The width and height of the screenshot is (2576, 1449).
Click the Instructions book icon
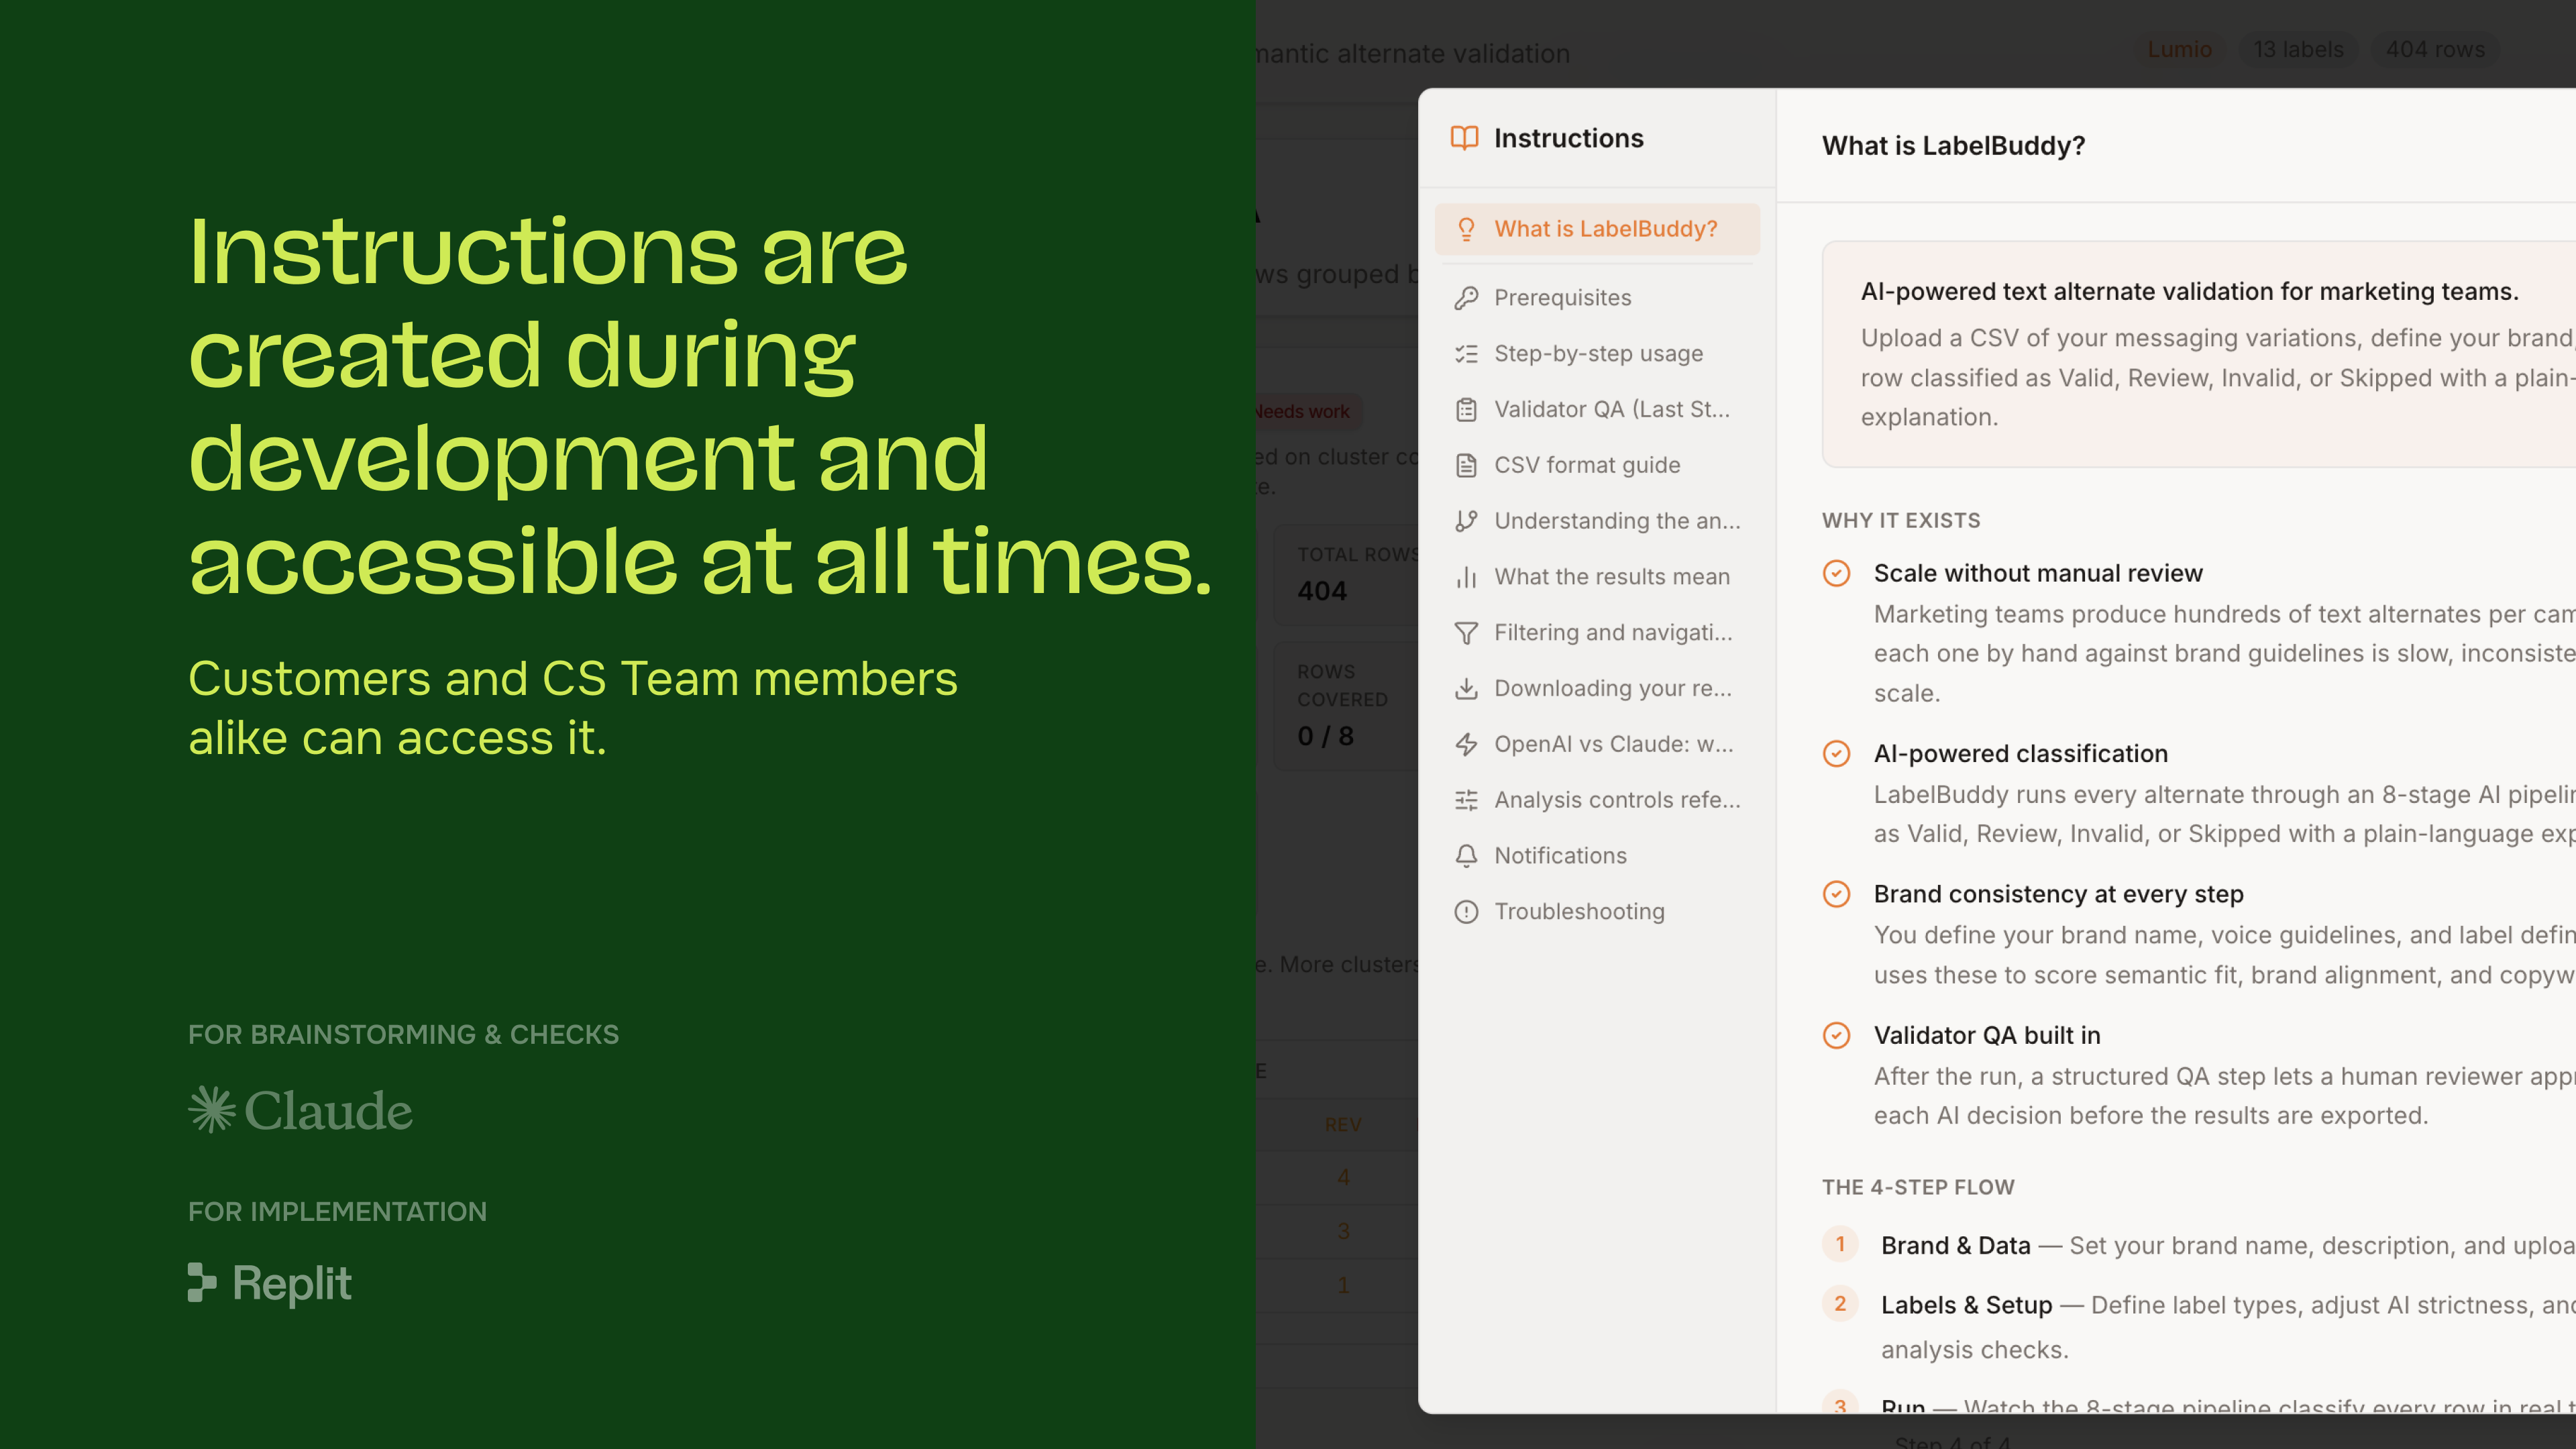coord(1464,138)
